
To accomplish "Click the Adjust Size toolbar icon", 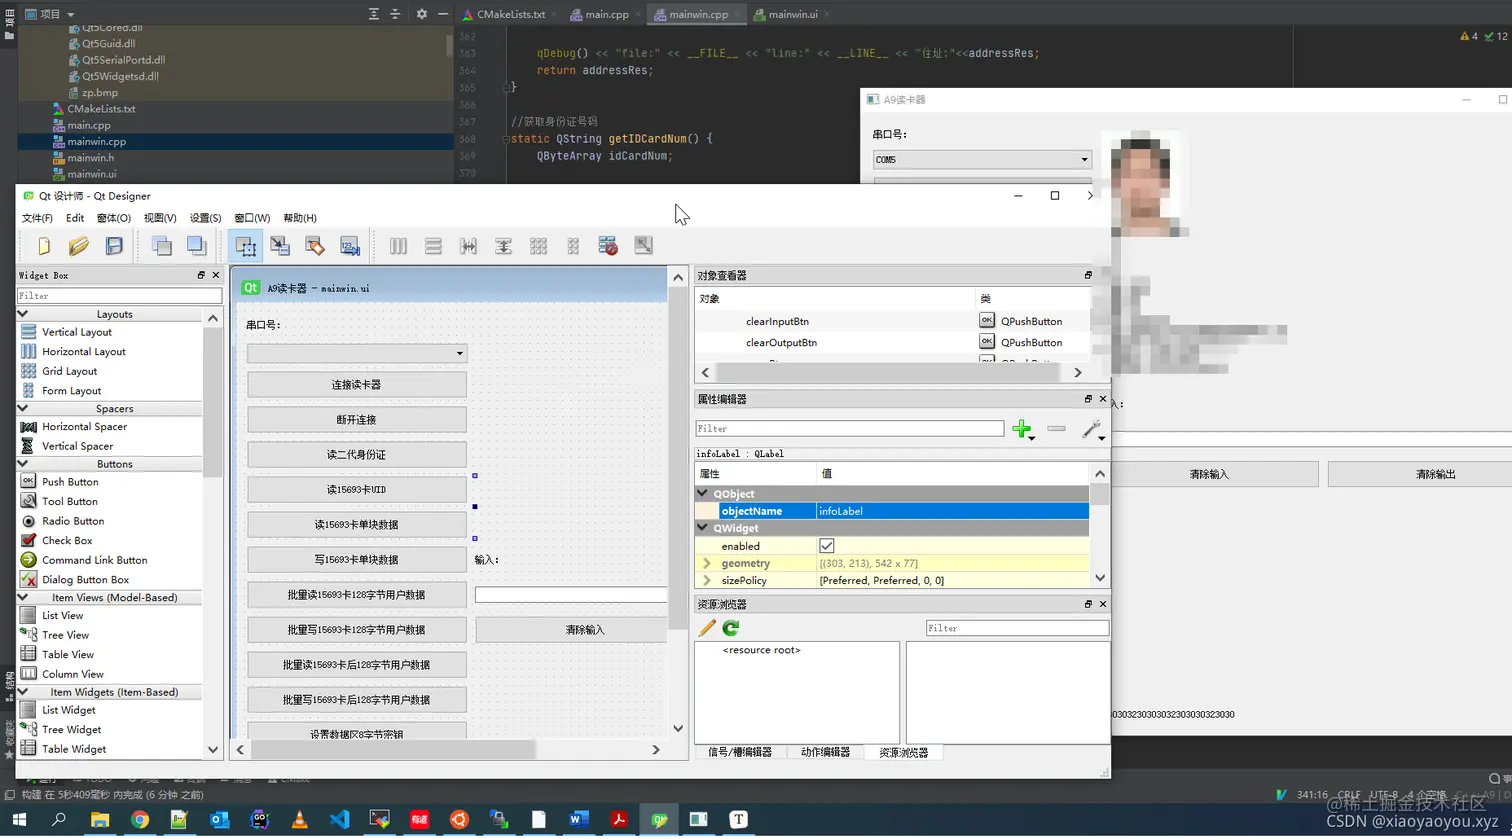I will point(643,246).
